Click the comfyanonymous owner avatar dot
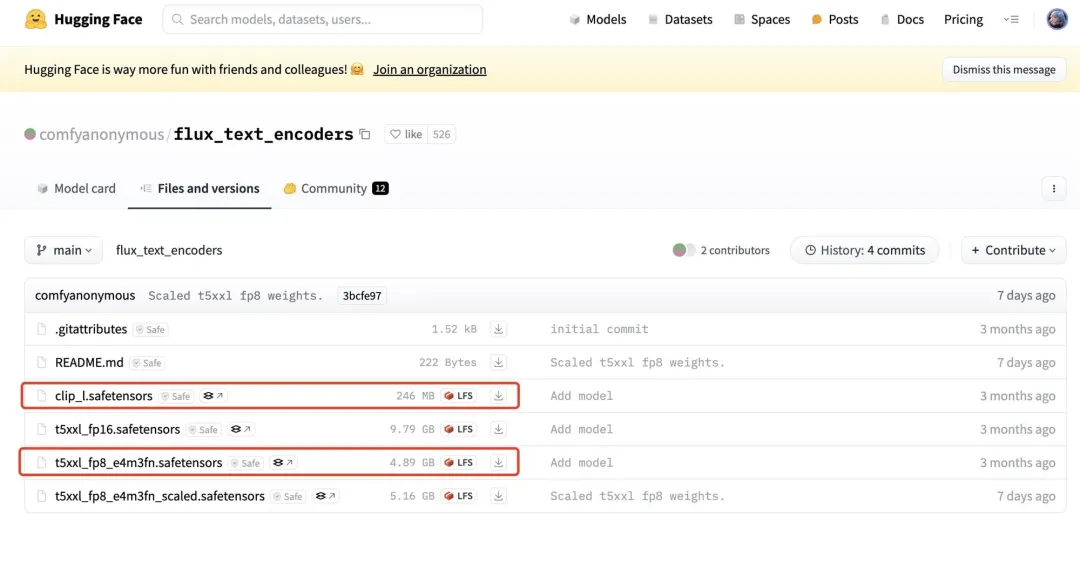This screenshot has width=1080, height=576. click(x=30, y=134)
